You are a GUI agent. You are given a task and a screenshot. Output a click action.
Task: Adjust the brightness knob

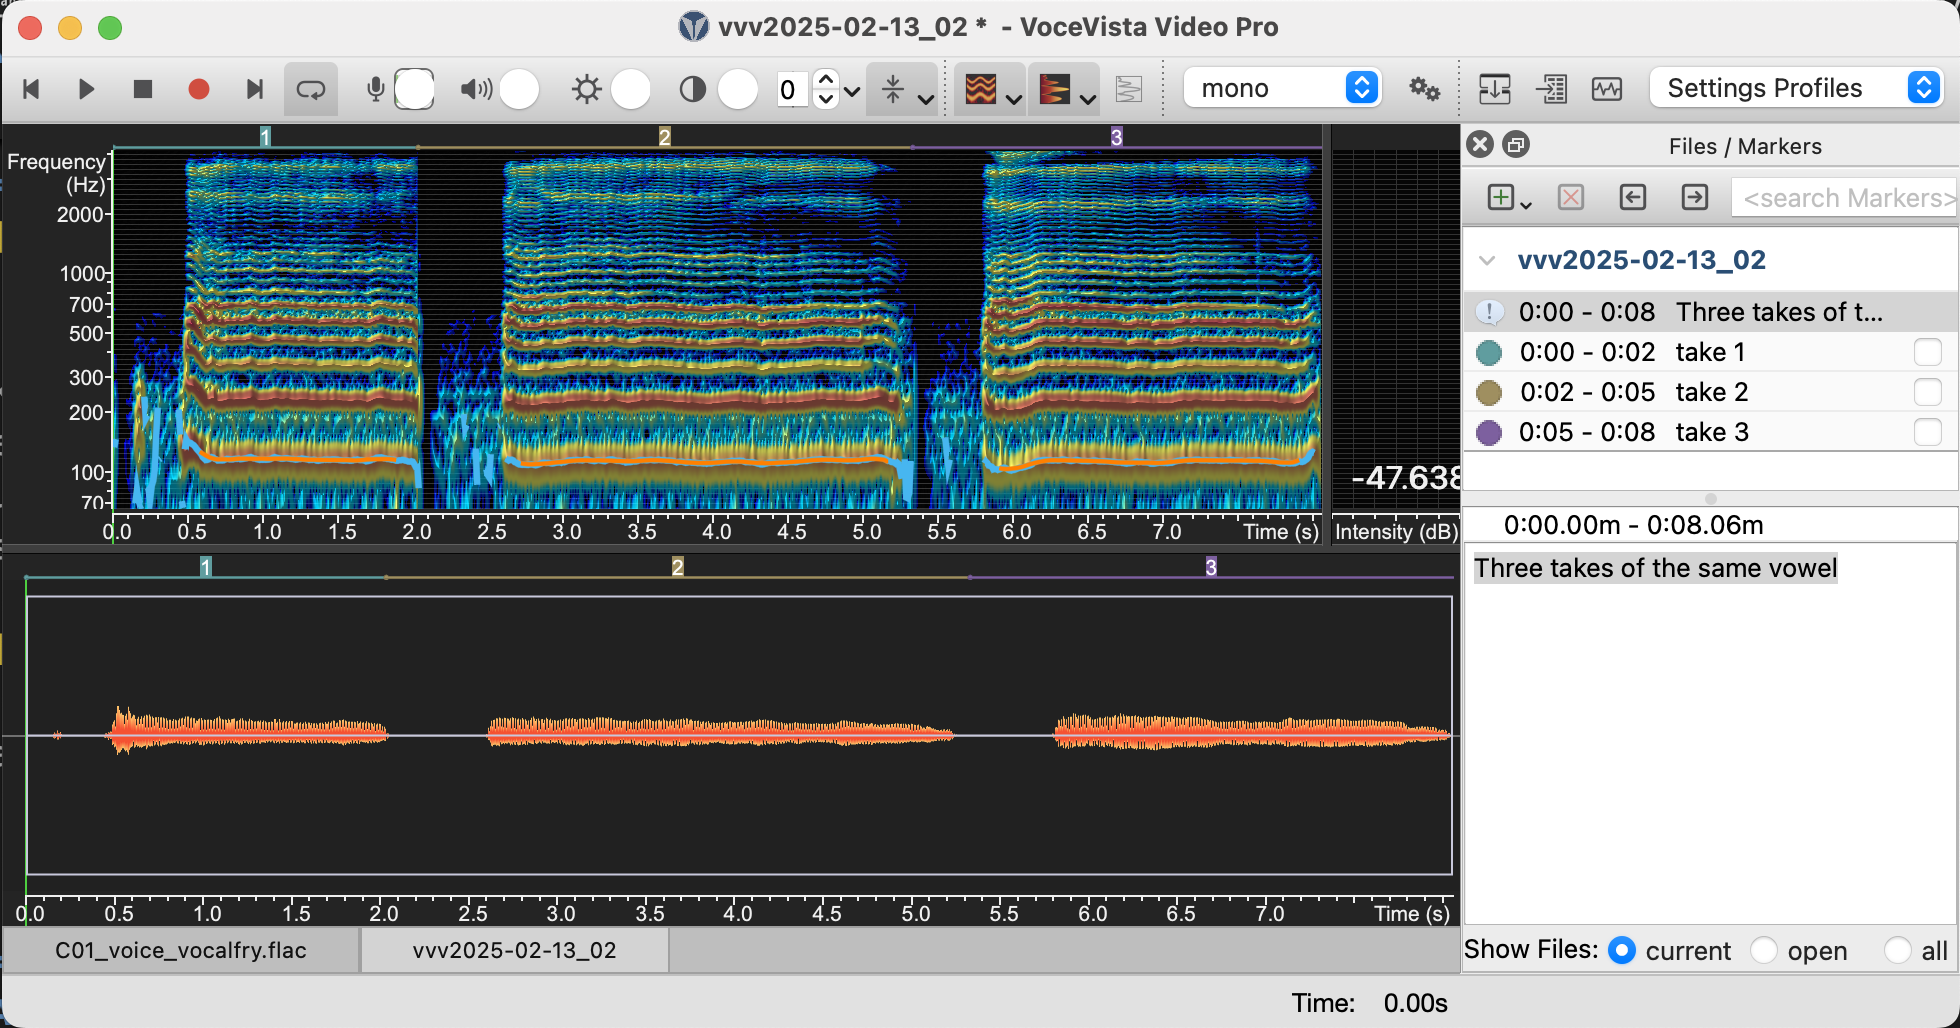tap(630, 89)
